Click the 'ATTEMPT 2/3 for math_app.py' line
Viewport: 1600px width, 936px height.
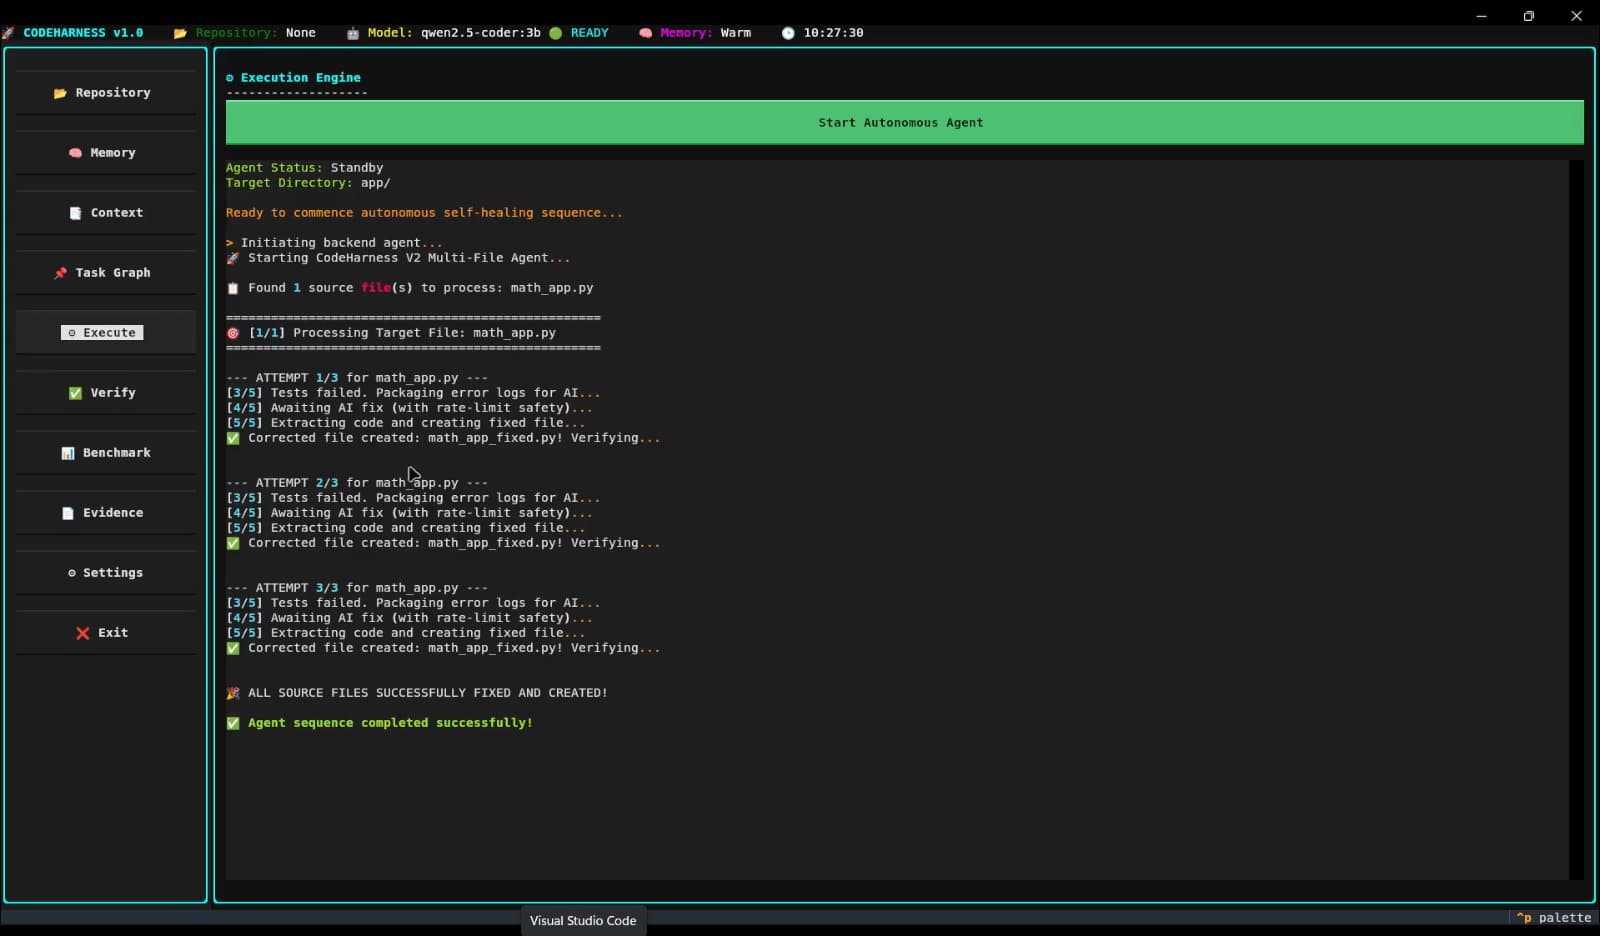[x=357, y=483]
